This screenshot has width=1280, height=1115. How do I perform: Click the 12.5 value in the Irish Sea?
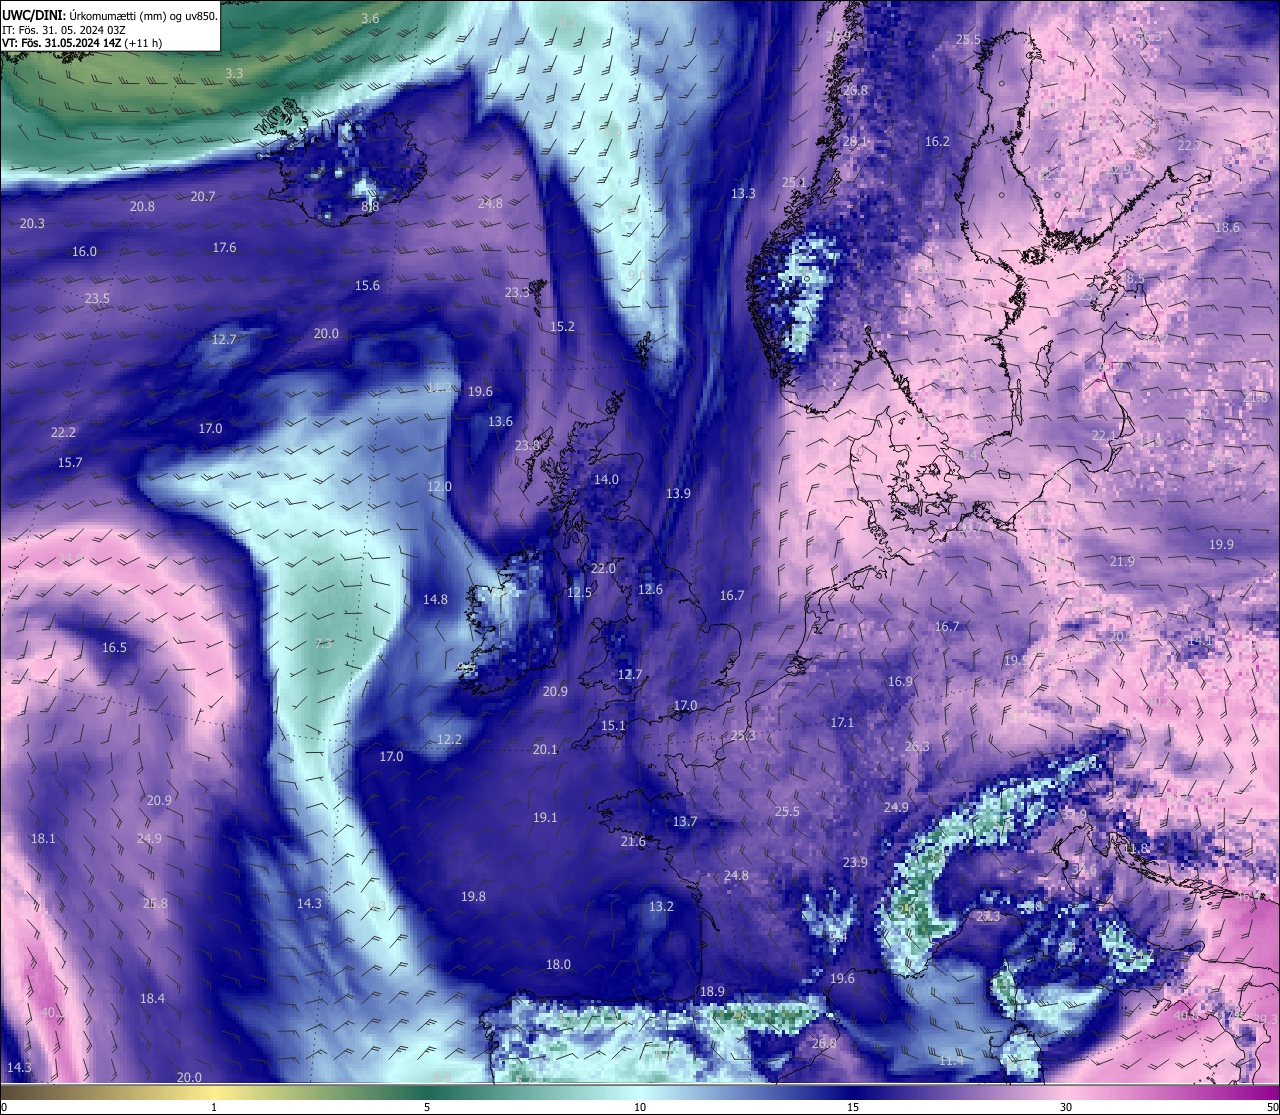coord(579,592)
